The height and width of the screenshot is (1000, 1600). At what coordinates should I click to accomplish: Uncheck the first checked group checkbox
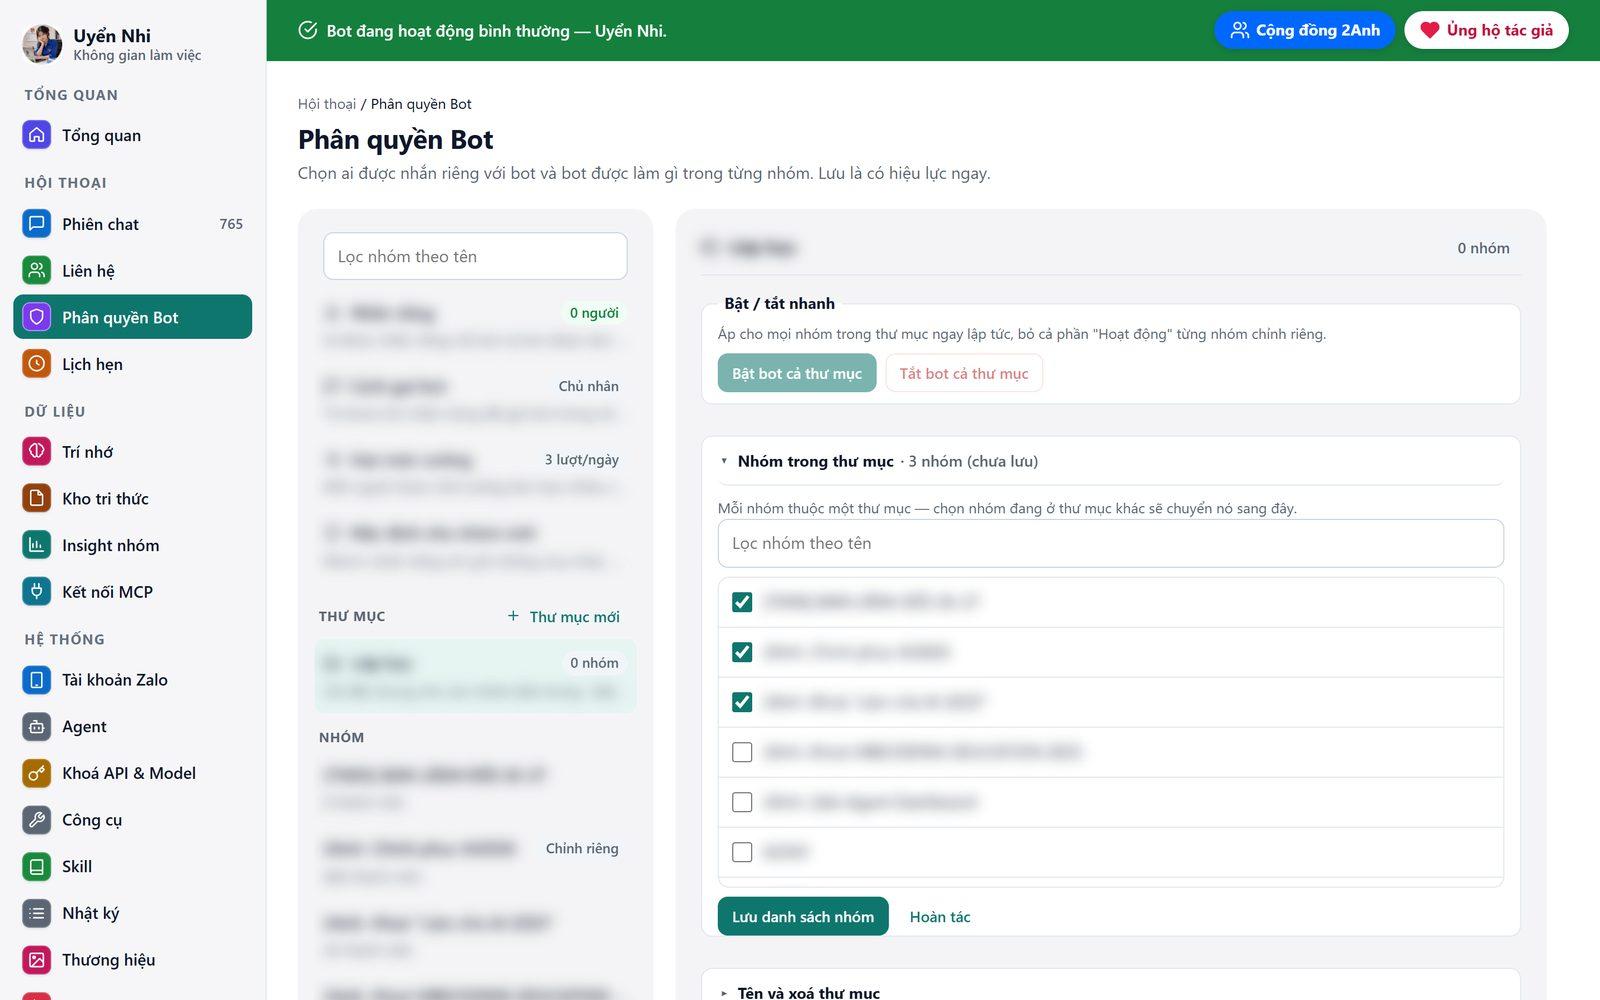coord(742,602)
